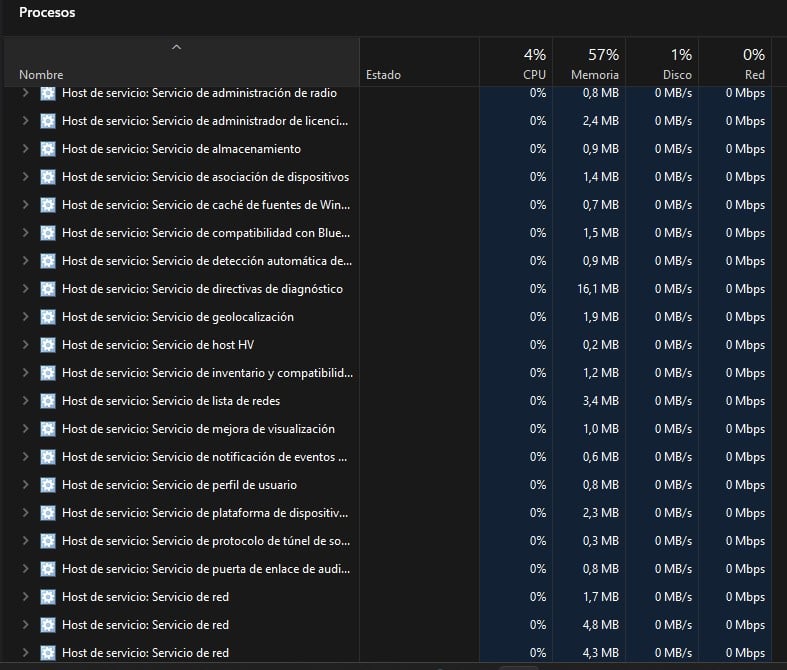Expand the Servicio de almacenamiento row
Image resolution: width=787 pixels, height=670 pixels.
point(25,149)
